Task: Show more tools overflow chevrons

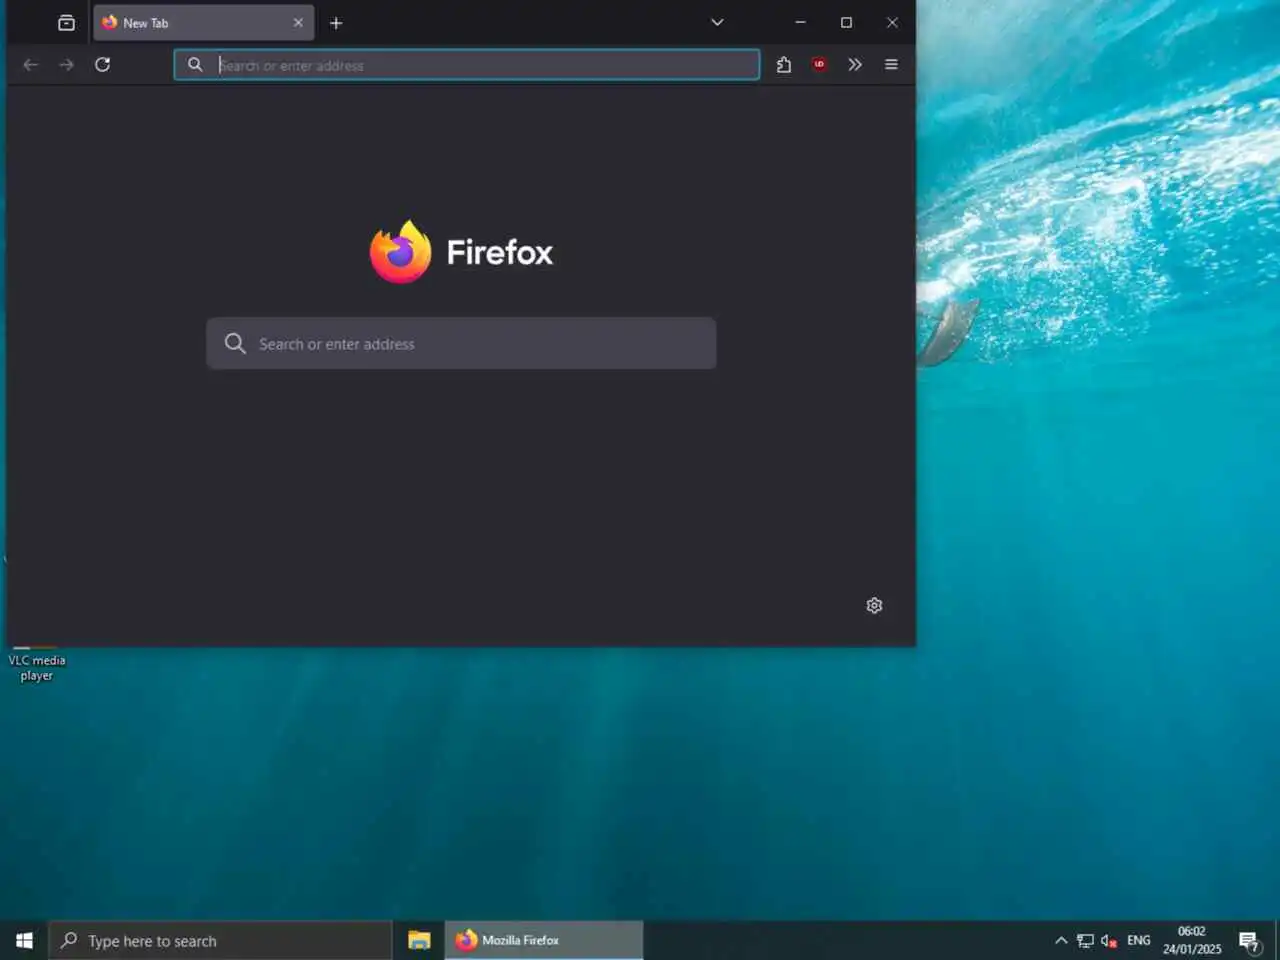Action: click(x=855, y=65)
